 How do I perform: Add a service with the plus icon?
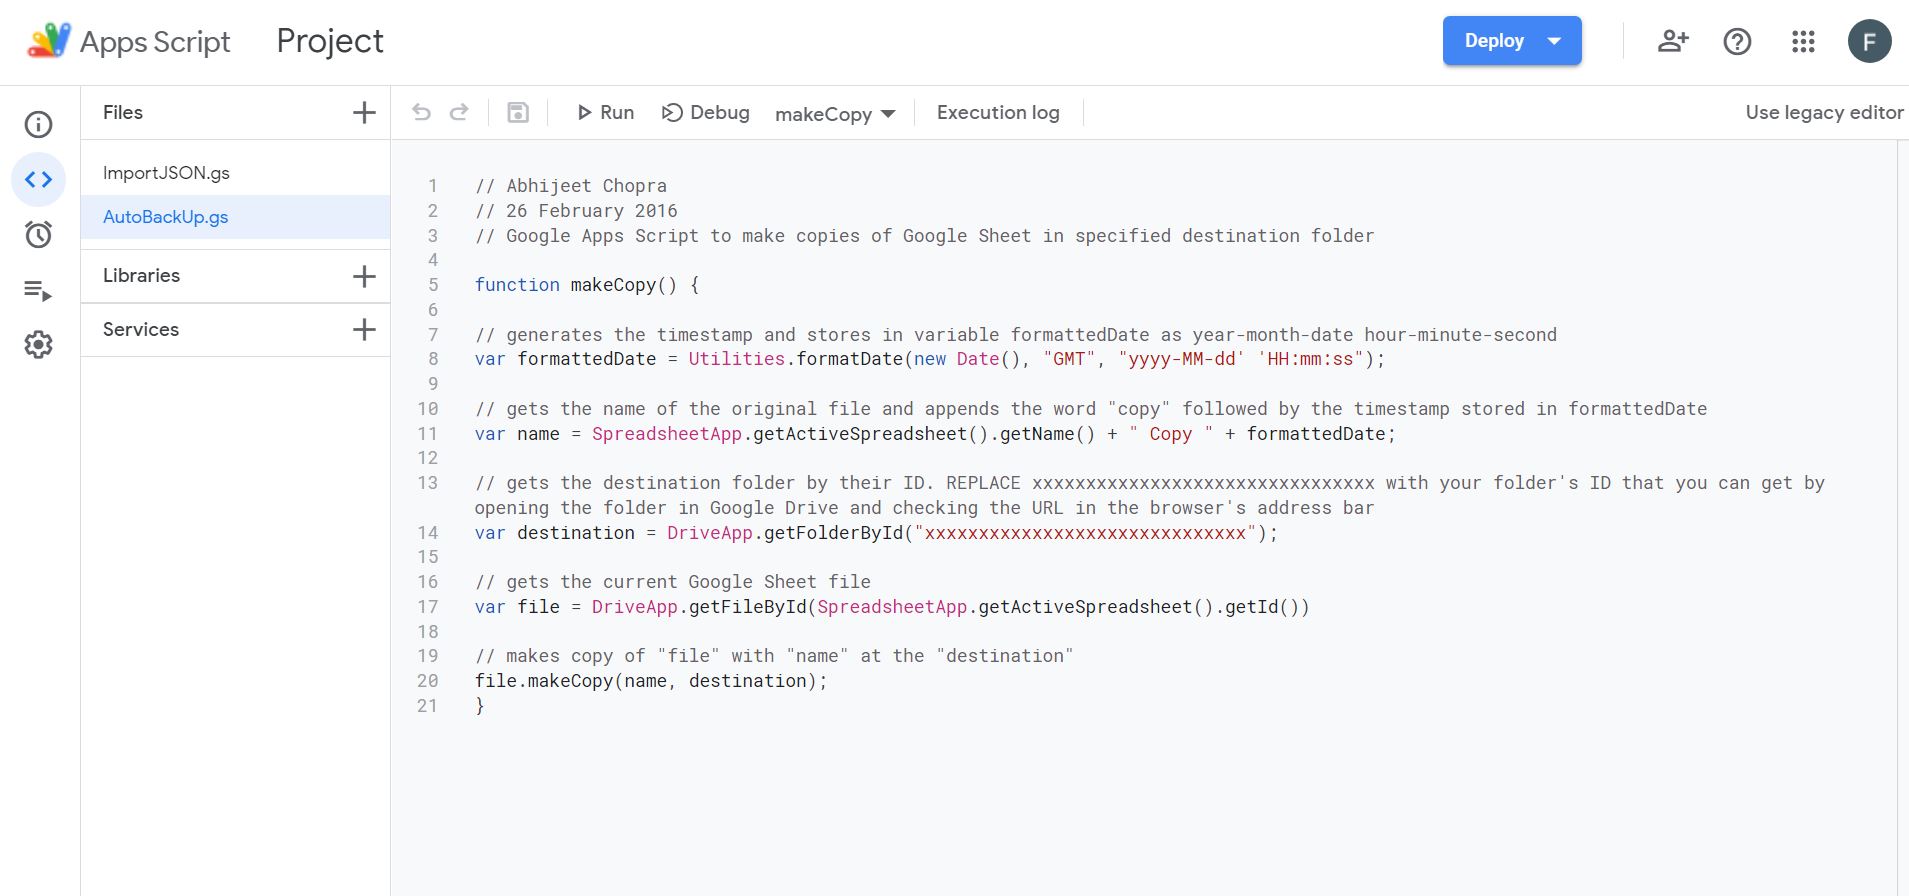[364, 329]
